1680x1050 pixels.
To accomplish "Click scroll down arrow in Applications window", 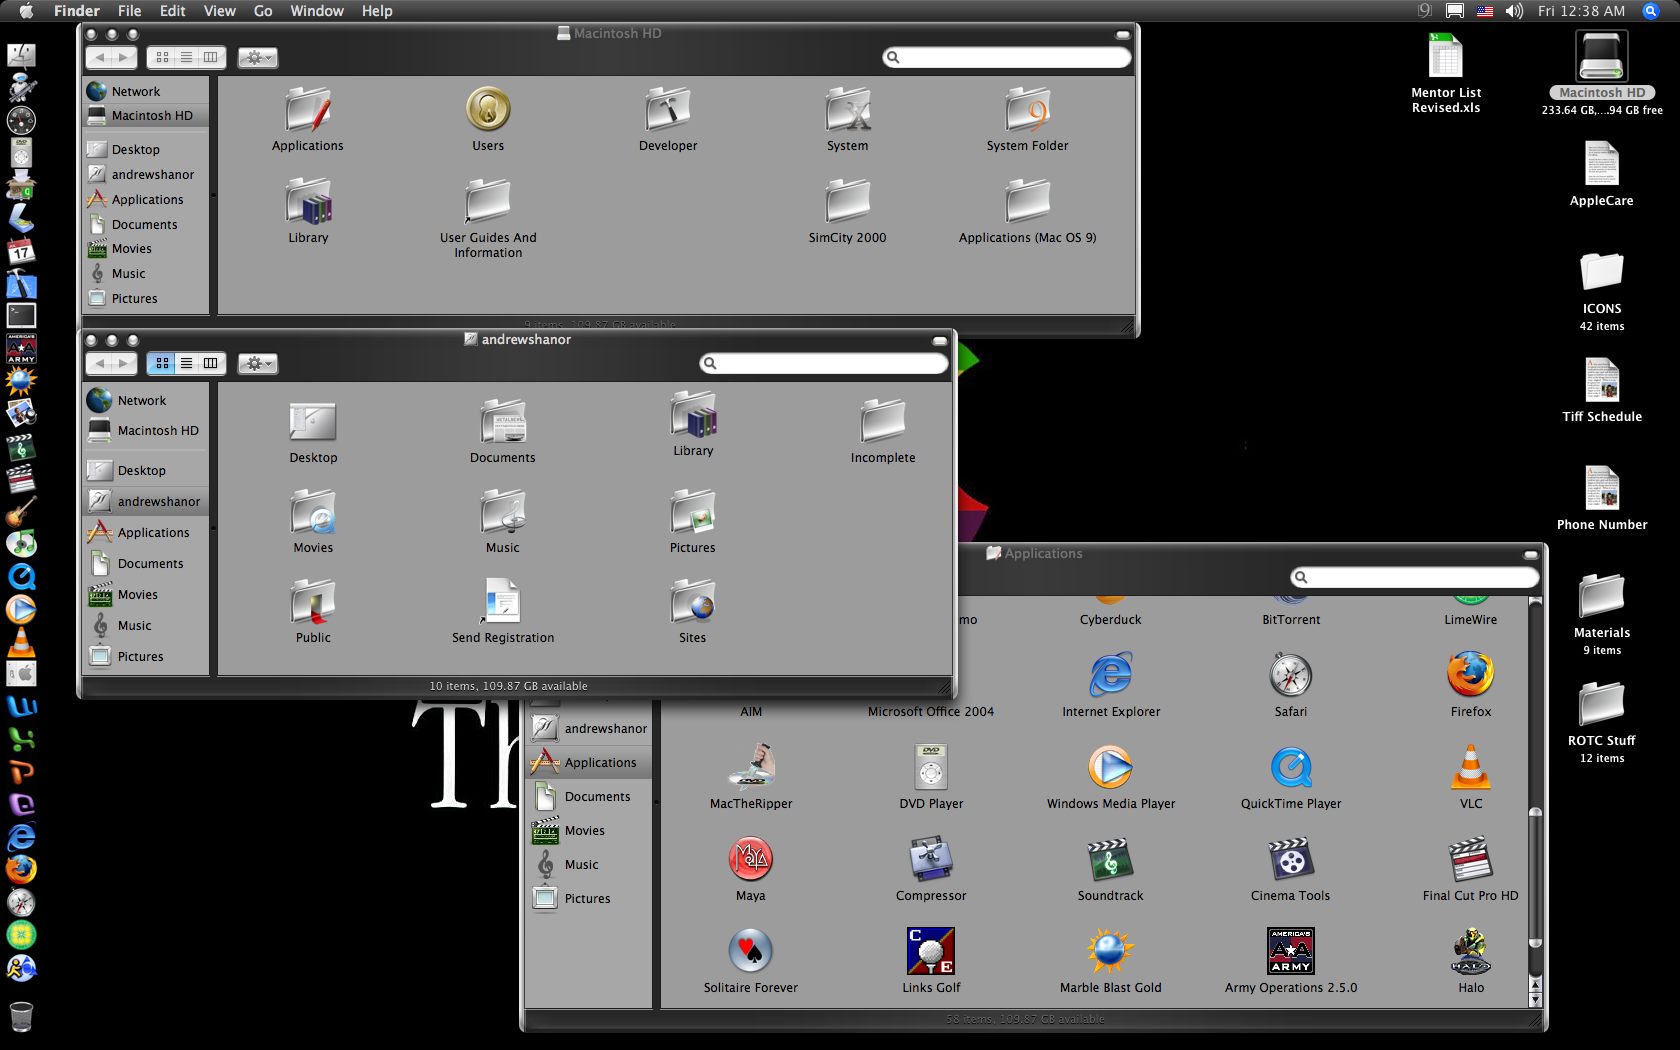I will 1535,1000.
